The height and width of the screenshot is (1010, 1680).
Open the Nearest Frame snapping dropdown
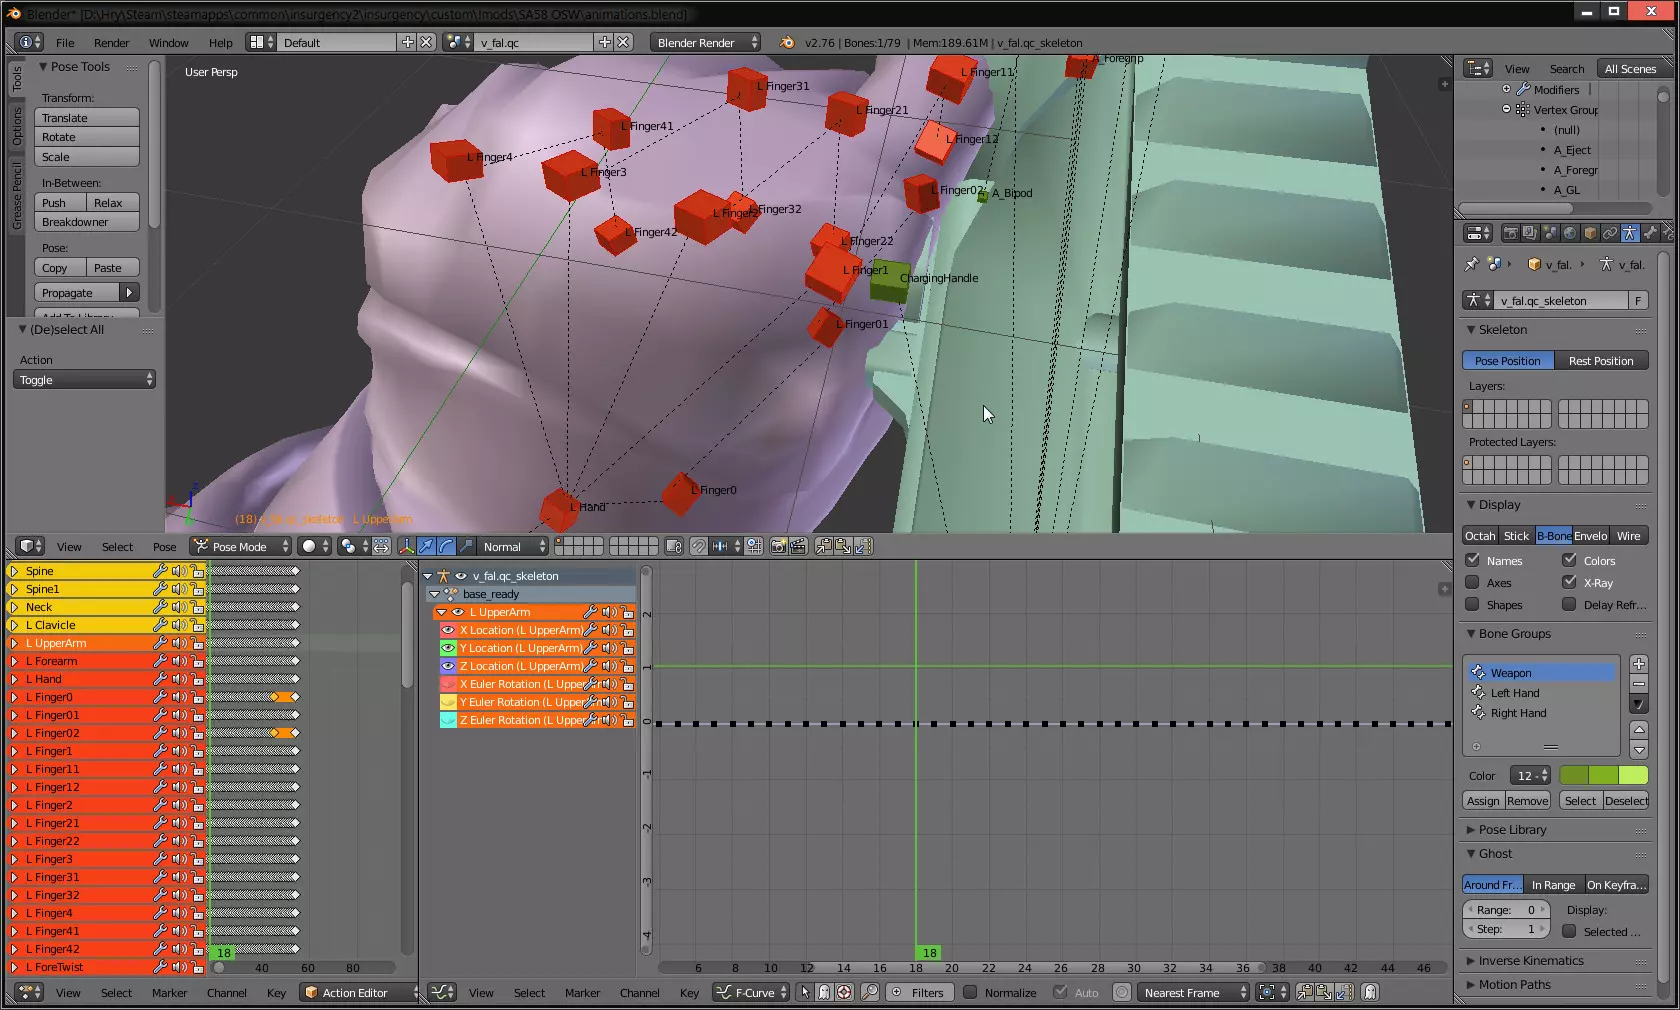(1194, 993)
